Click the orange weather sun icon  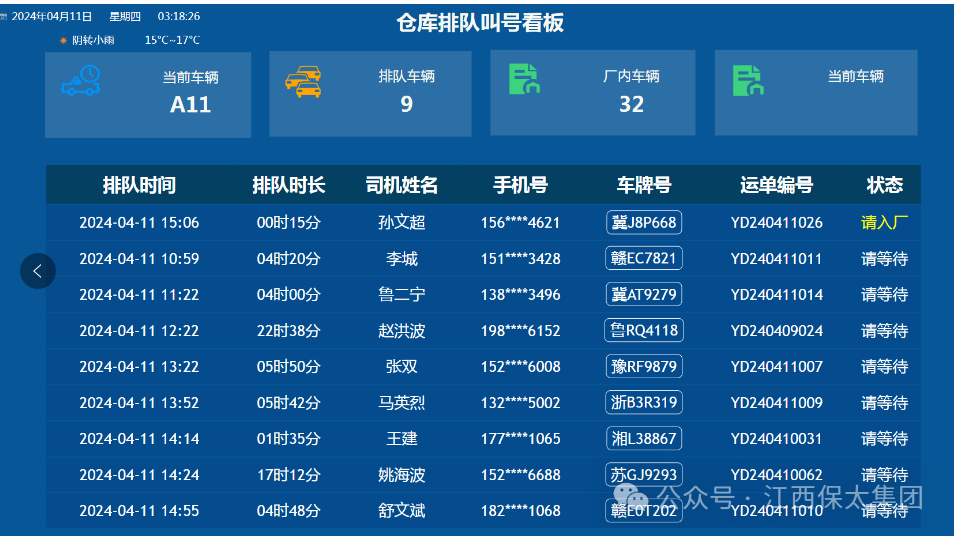point(63,41)
